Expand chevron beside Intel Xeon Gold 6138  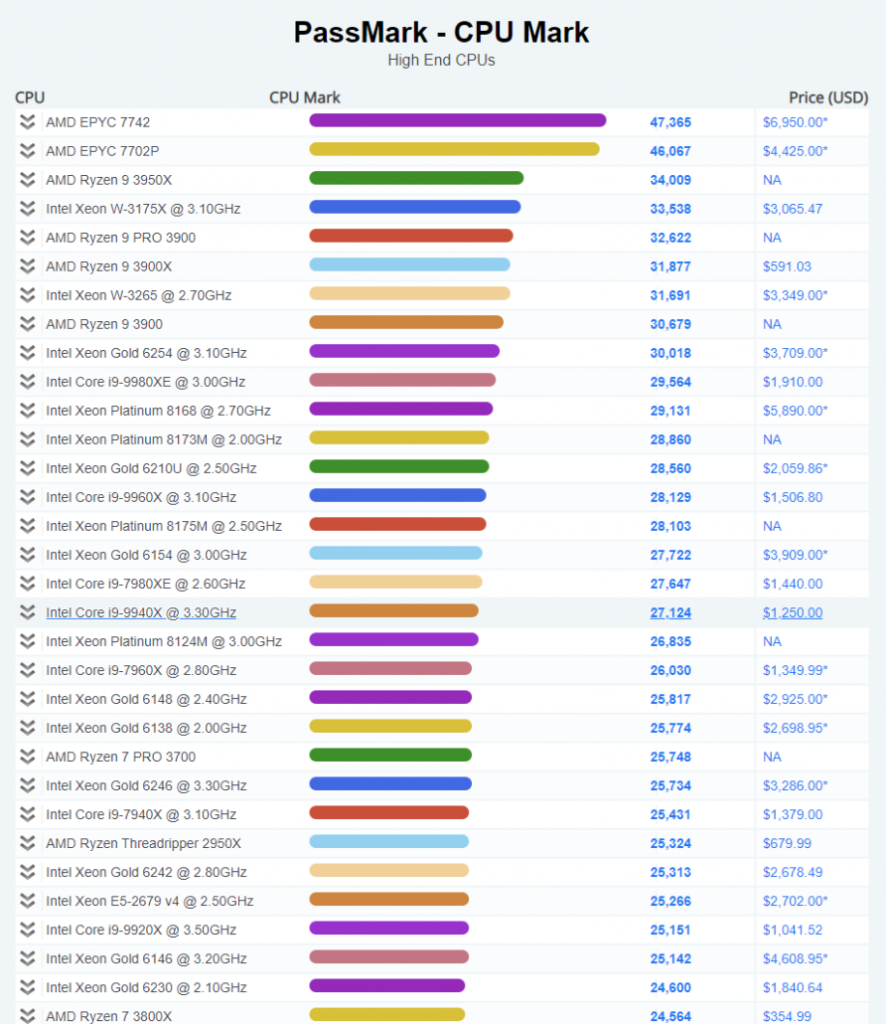27,728
